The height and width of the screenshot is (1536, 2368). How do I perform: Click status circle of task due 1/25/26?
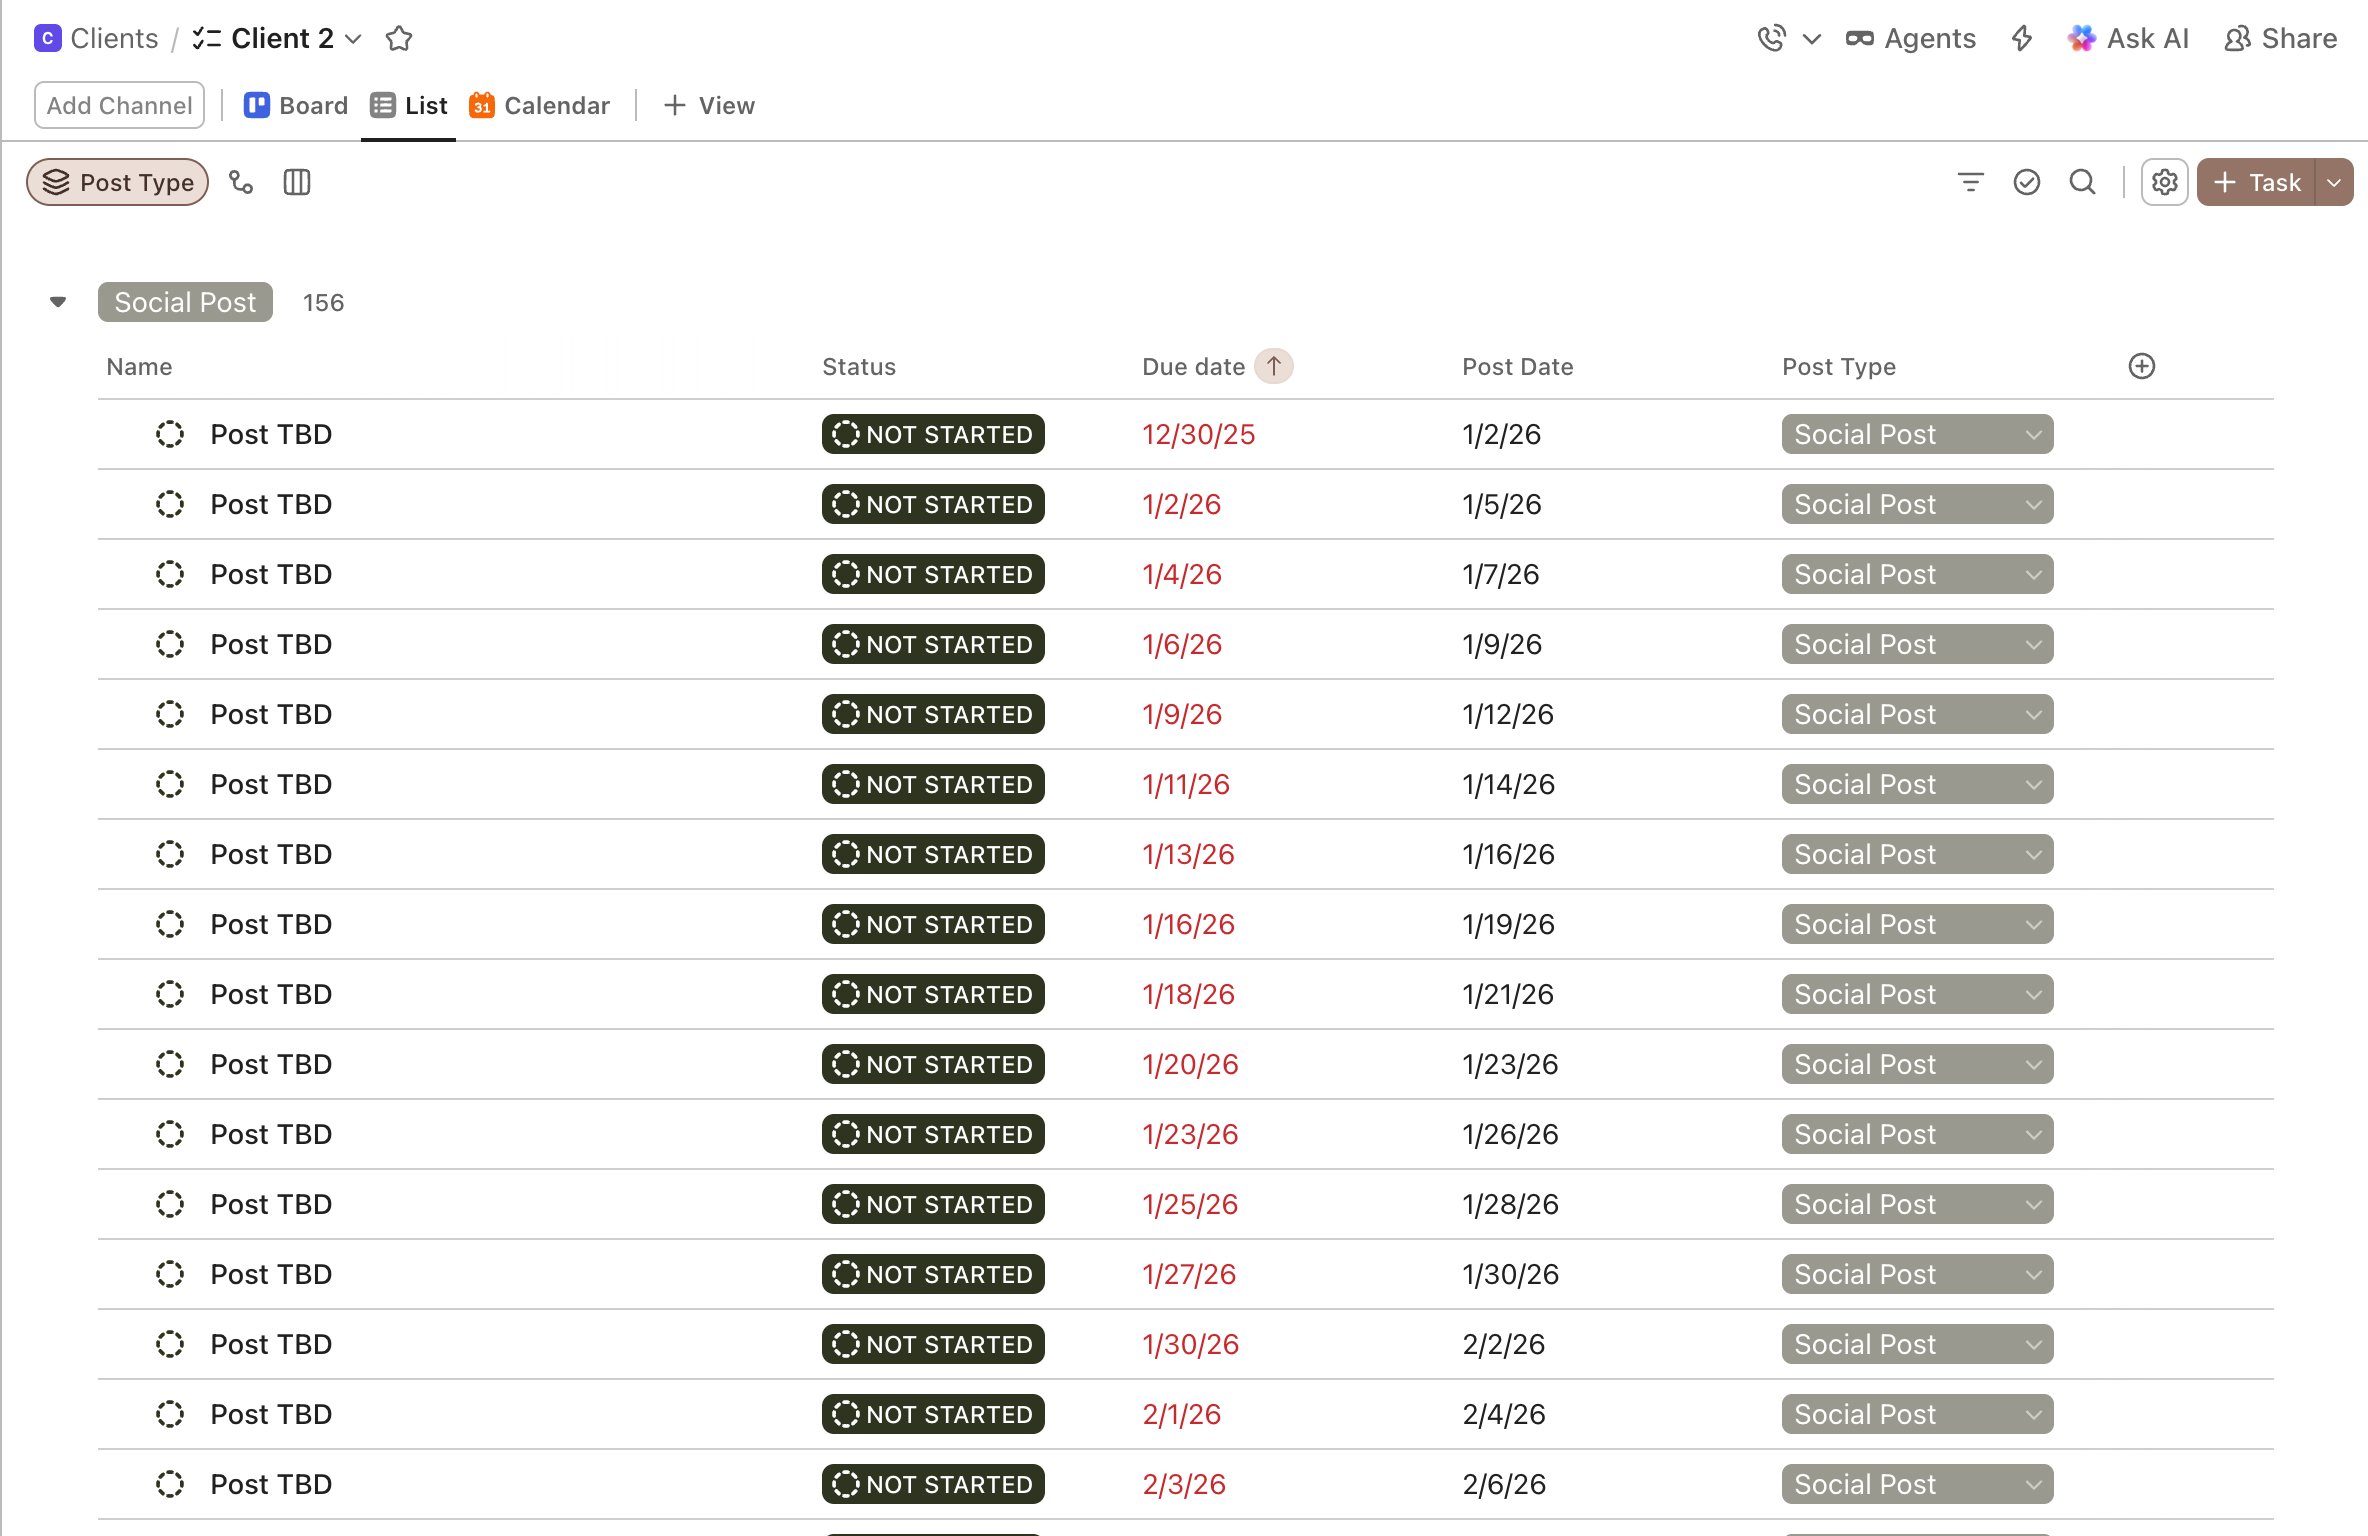point(170,1204)
